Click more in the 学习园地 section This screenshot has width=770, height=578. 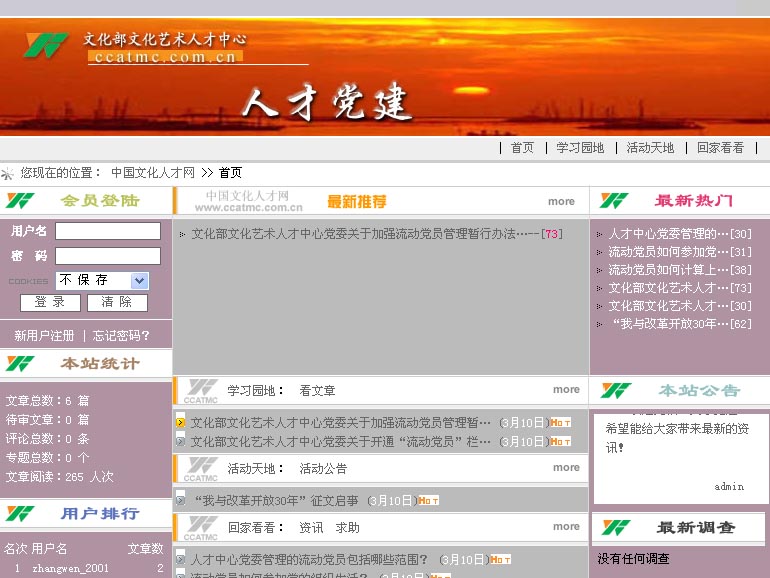click(566, 389)
